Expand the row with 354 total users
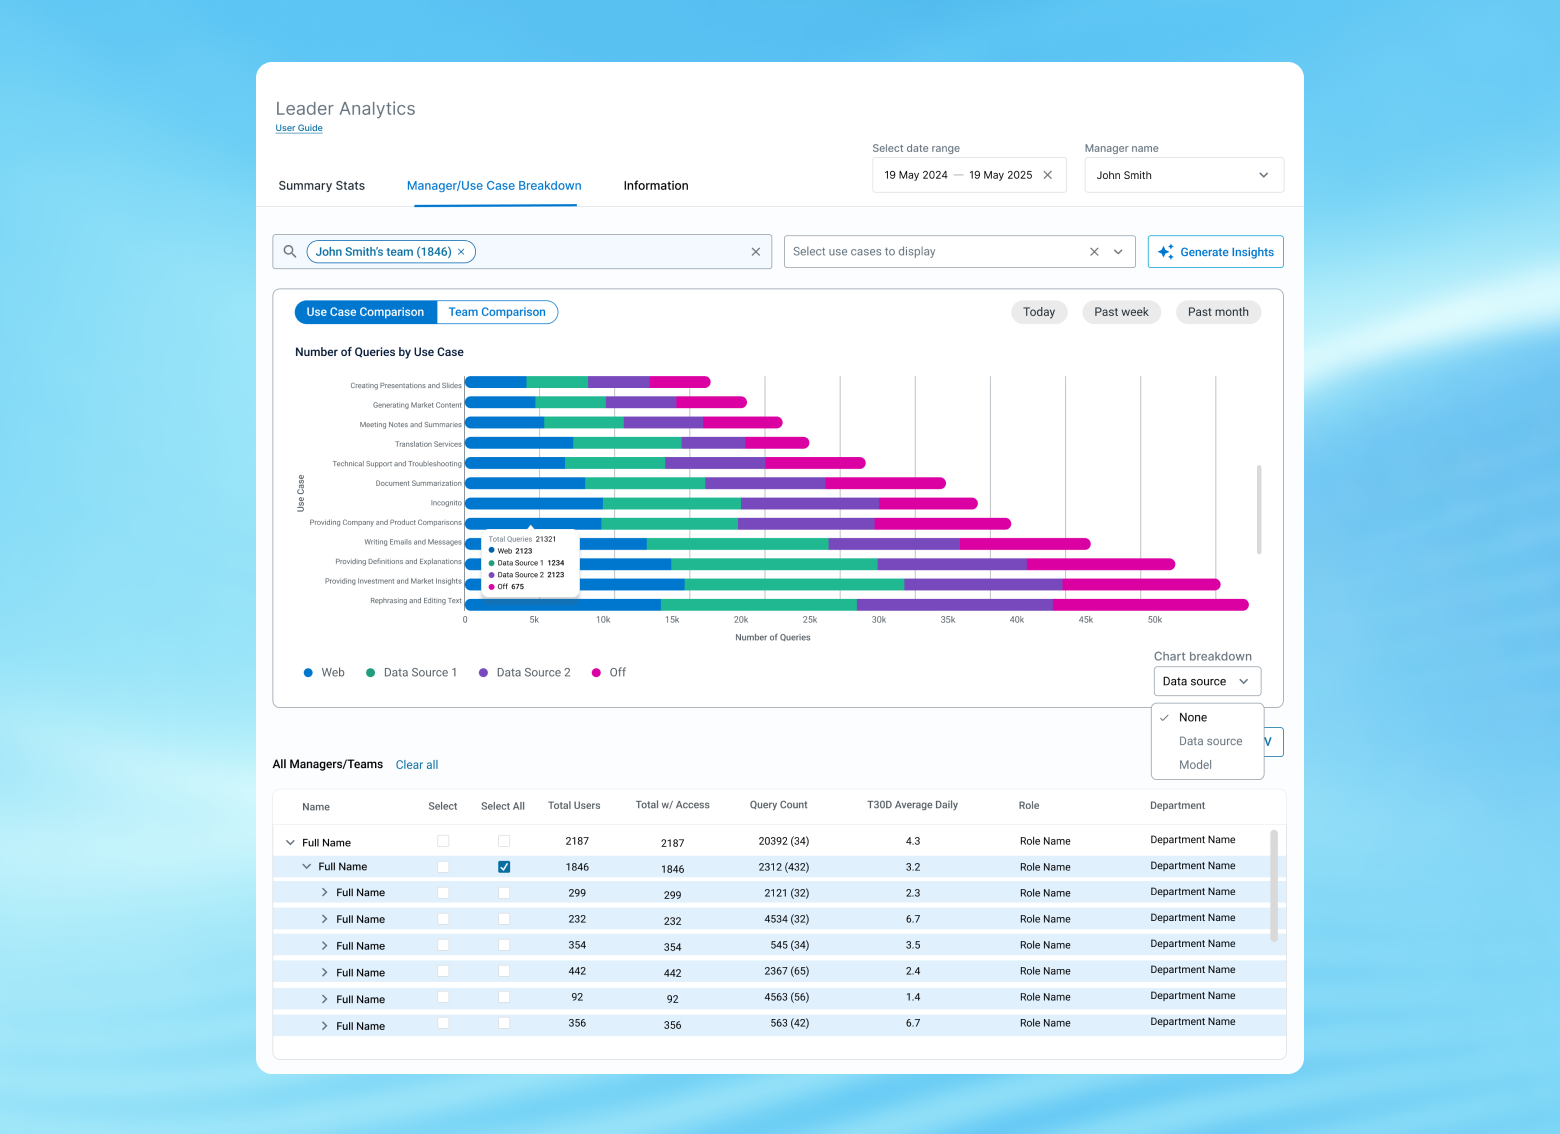The height and width of the screenshot is (1134, 1560). tap(325, 946)
